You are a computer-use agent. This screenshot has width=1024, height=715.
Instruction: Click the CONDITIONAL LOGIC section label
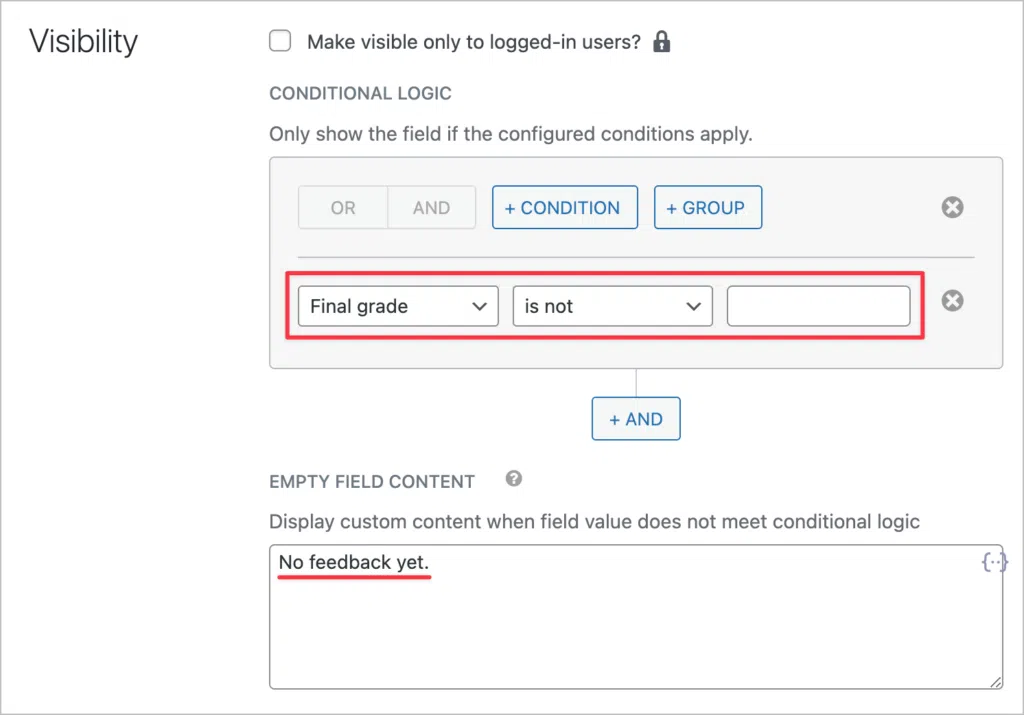360,94
